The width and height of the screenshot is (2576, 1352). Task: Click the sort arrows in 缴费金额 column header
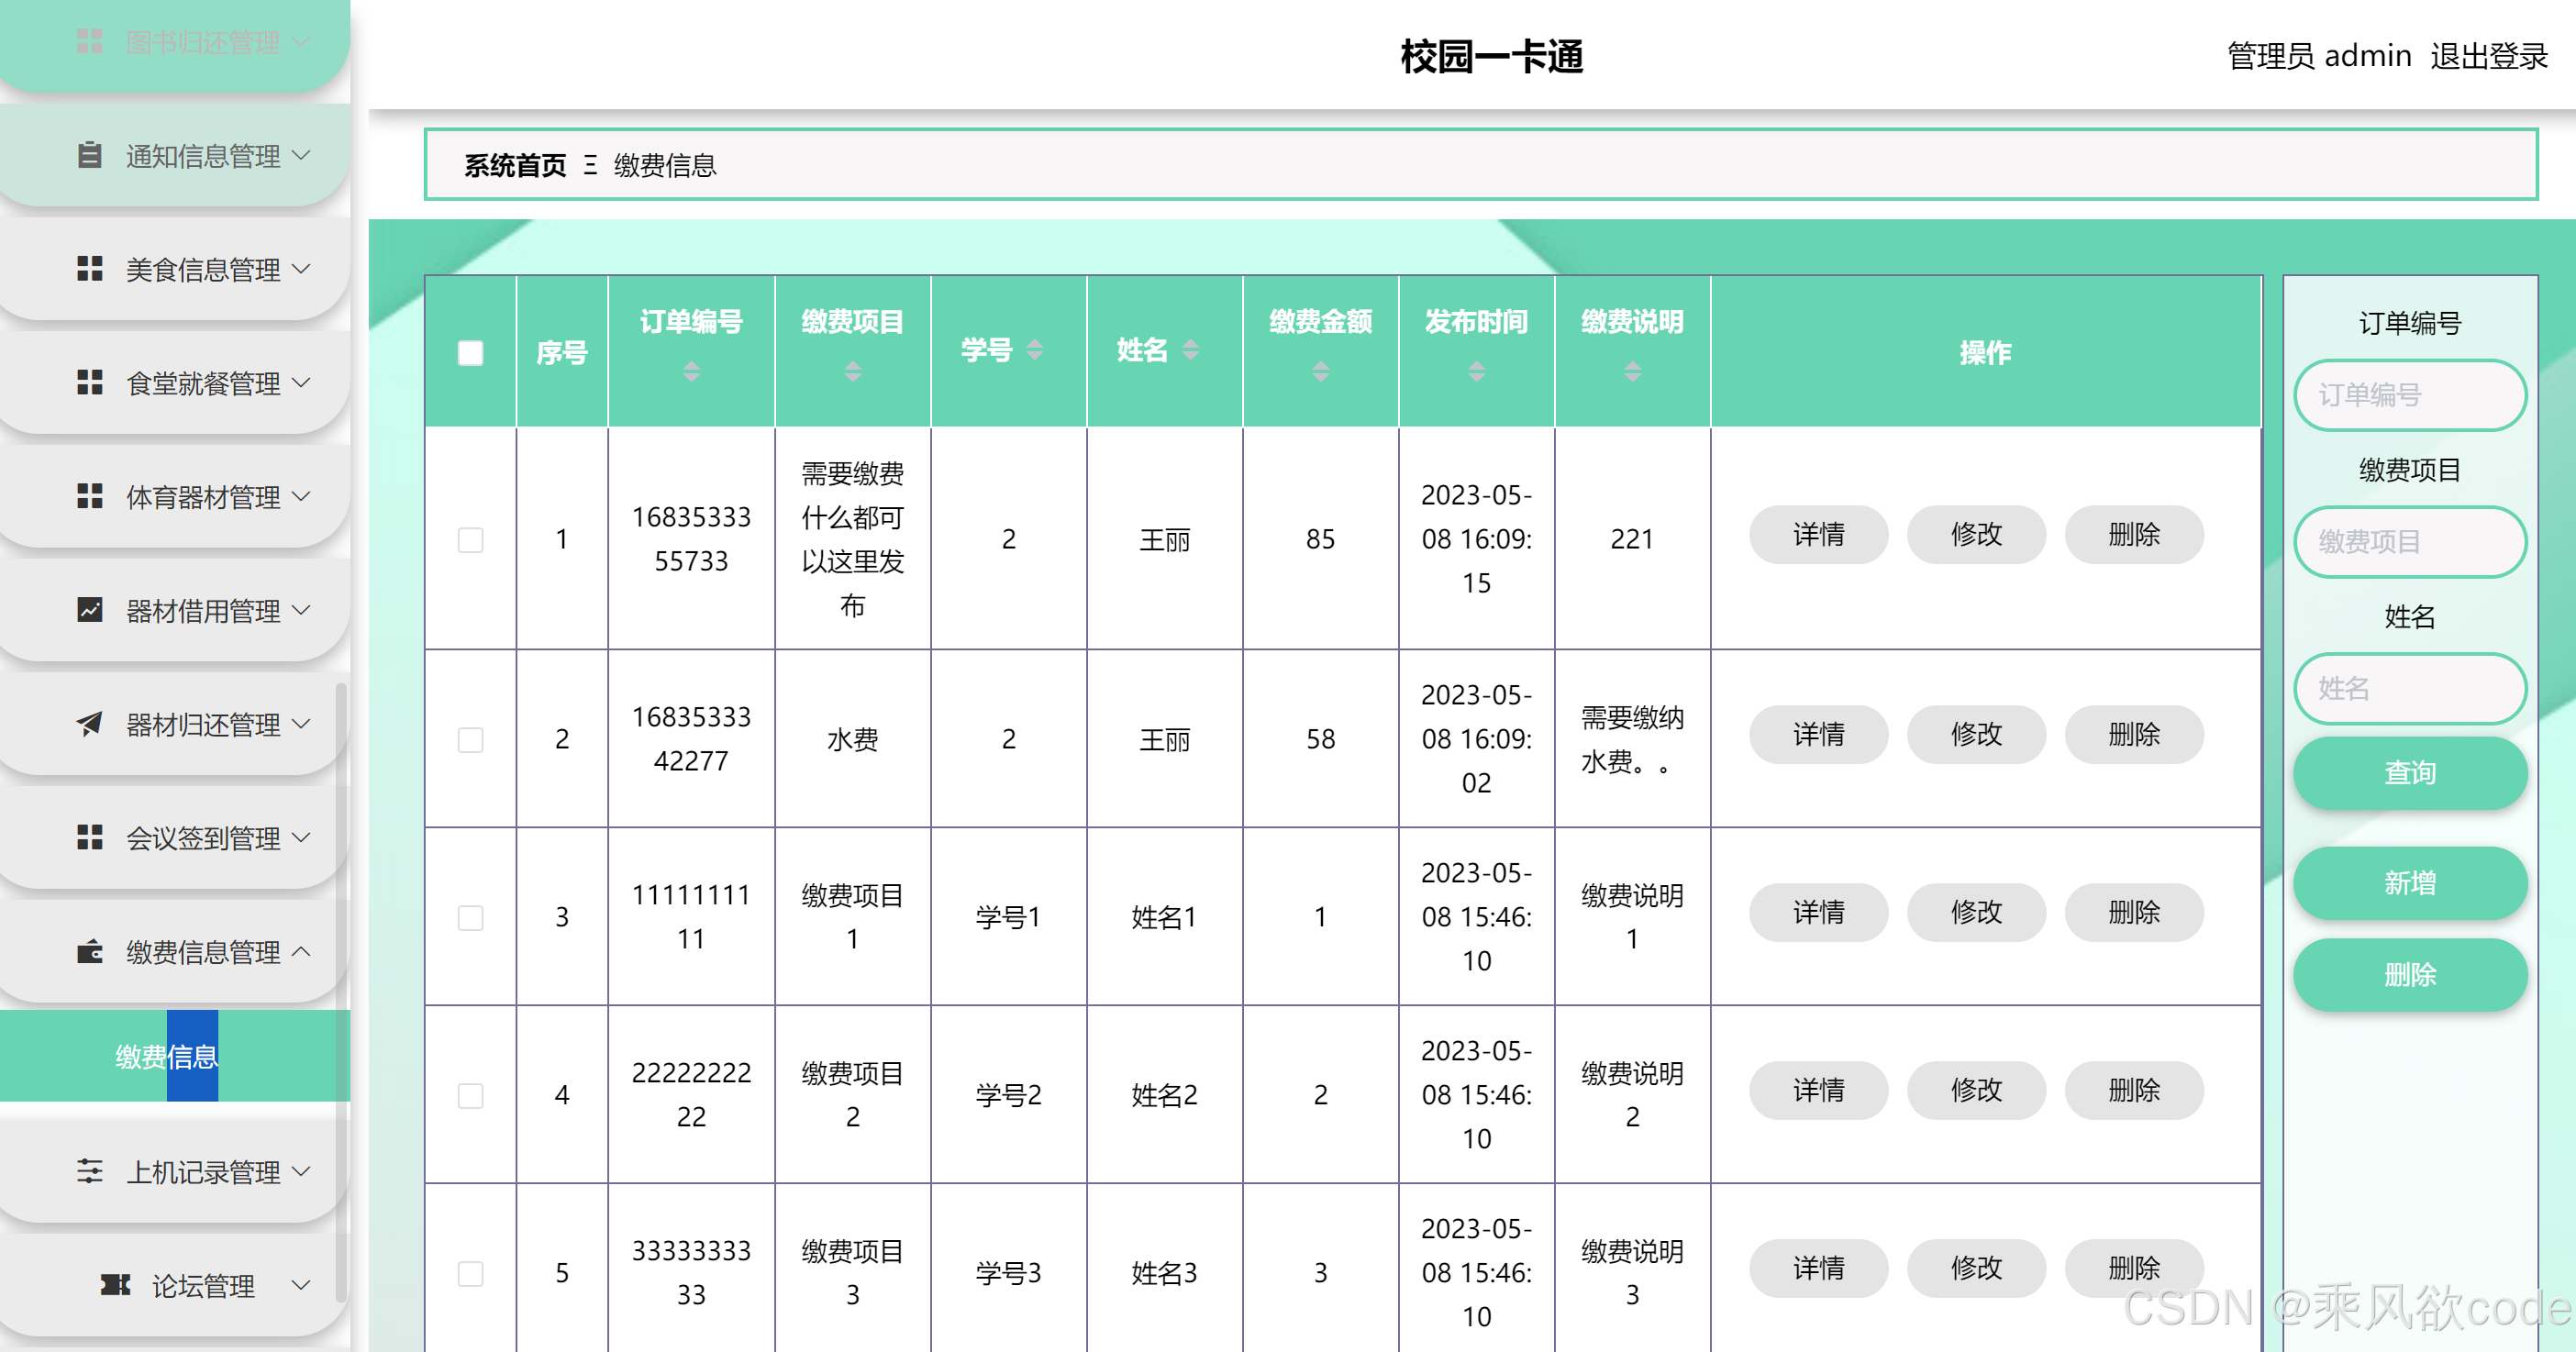pos(1320,372)
